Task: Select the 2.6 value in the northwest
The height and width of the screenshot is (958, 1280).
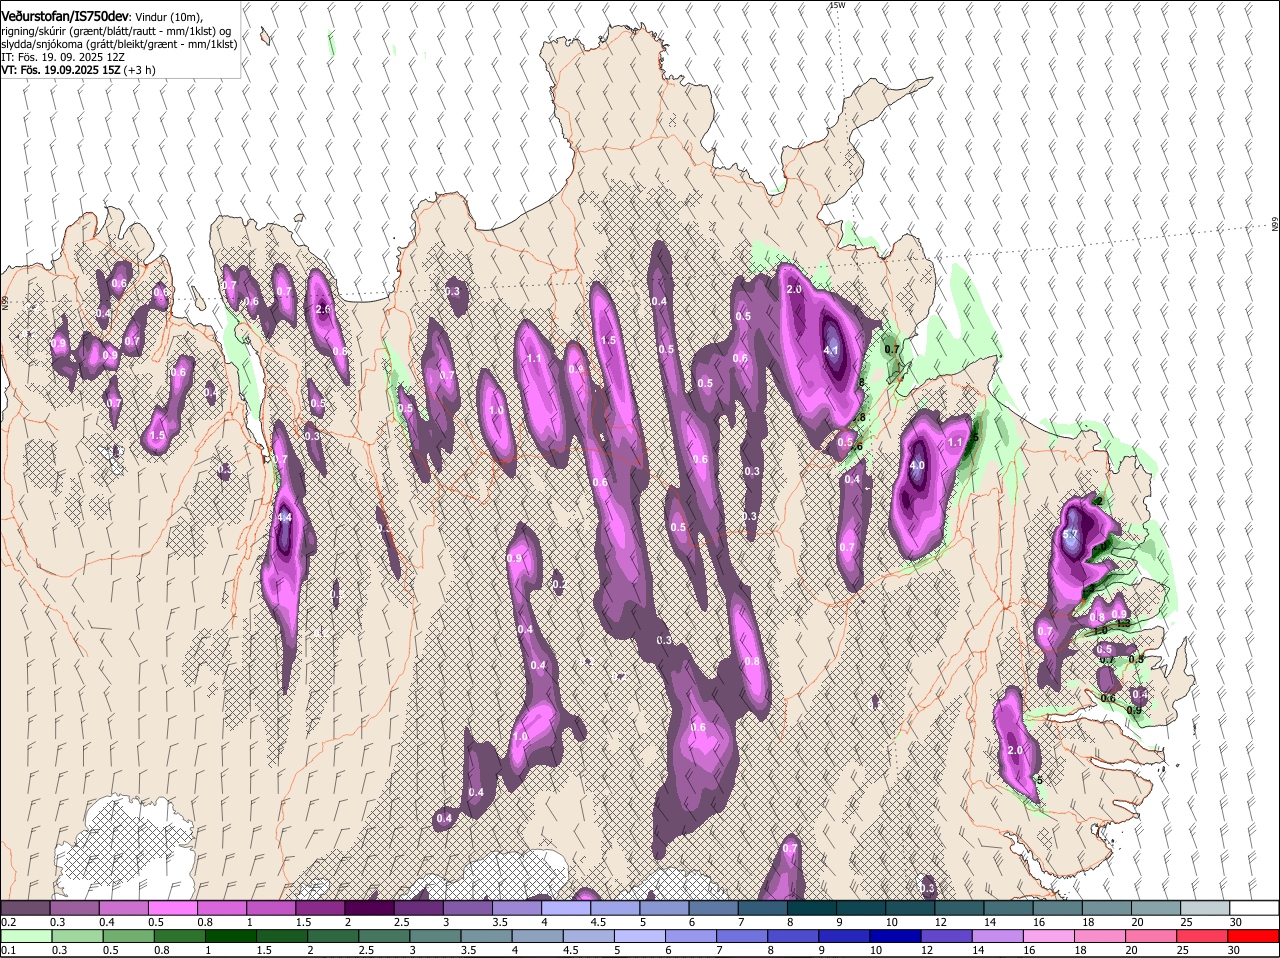Action: [x=323, y=309]
